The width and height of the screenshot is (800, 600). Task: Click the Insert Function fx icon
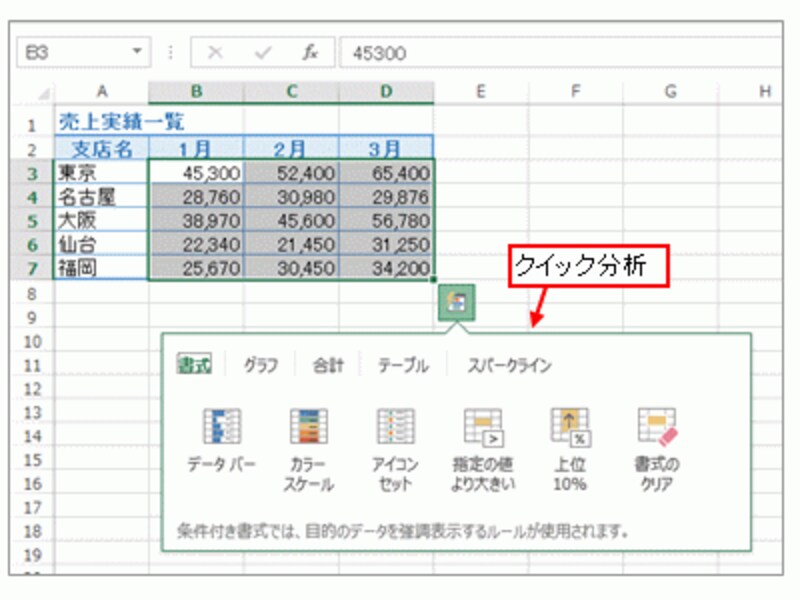(310, 52)
